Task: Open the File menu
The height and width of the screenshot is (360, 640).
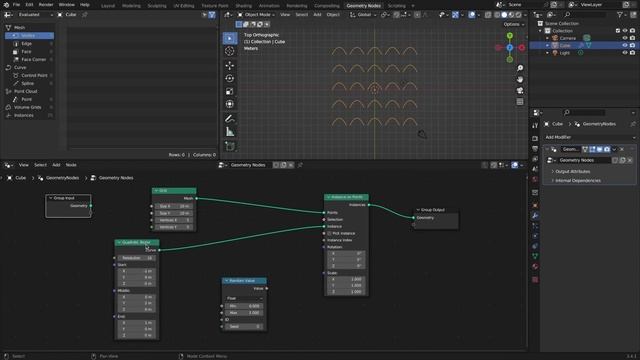Action: click(16, 5)
